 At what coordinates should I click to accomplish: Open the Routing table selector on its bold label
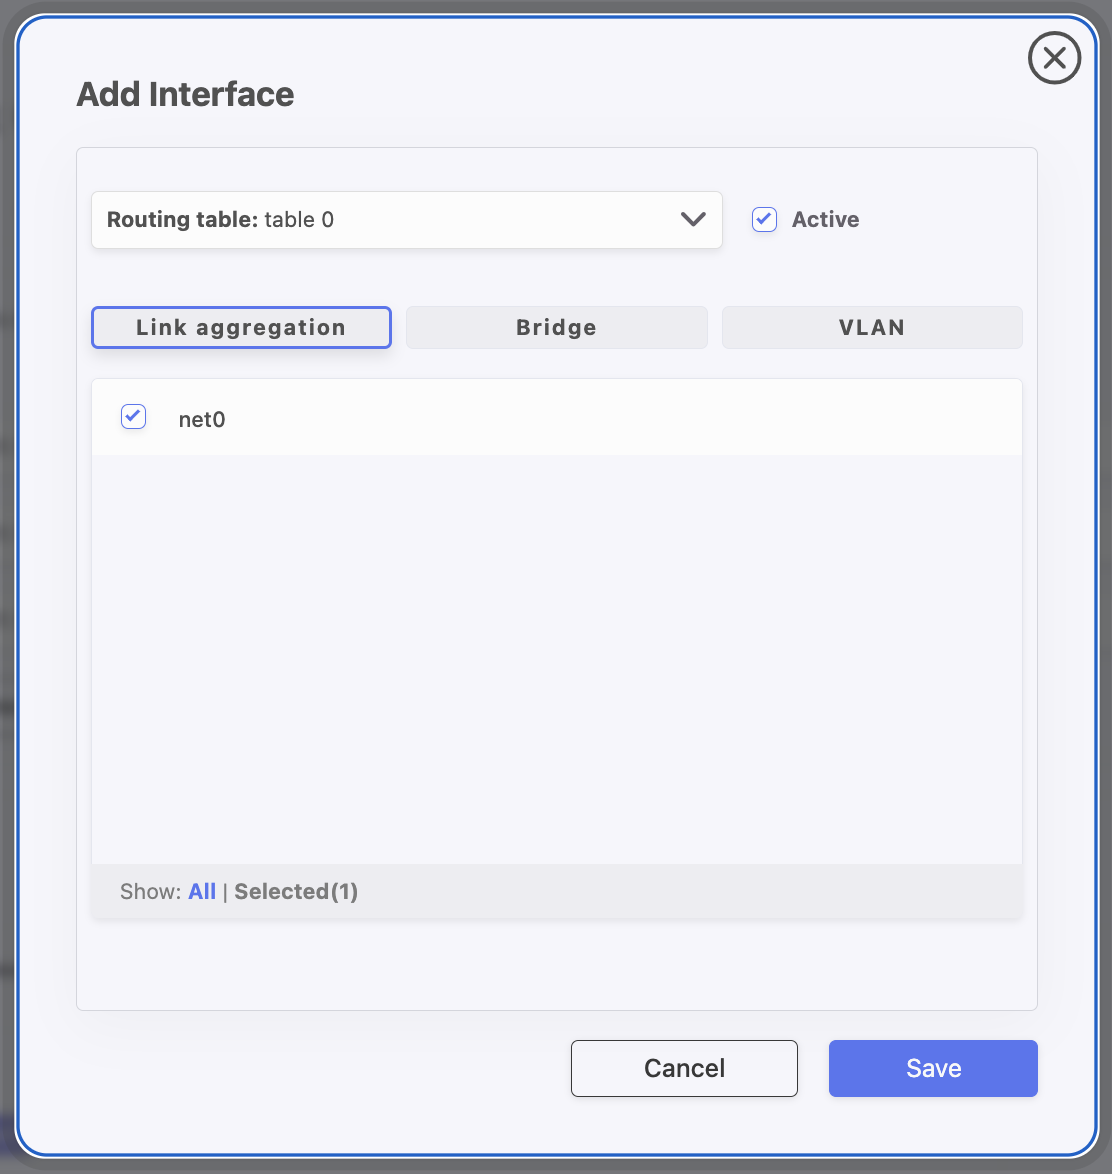coord(183,220)
